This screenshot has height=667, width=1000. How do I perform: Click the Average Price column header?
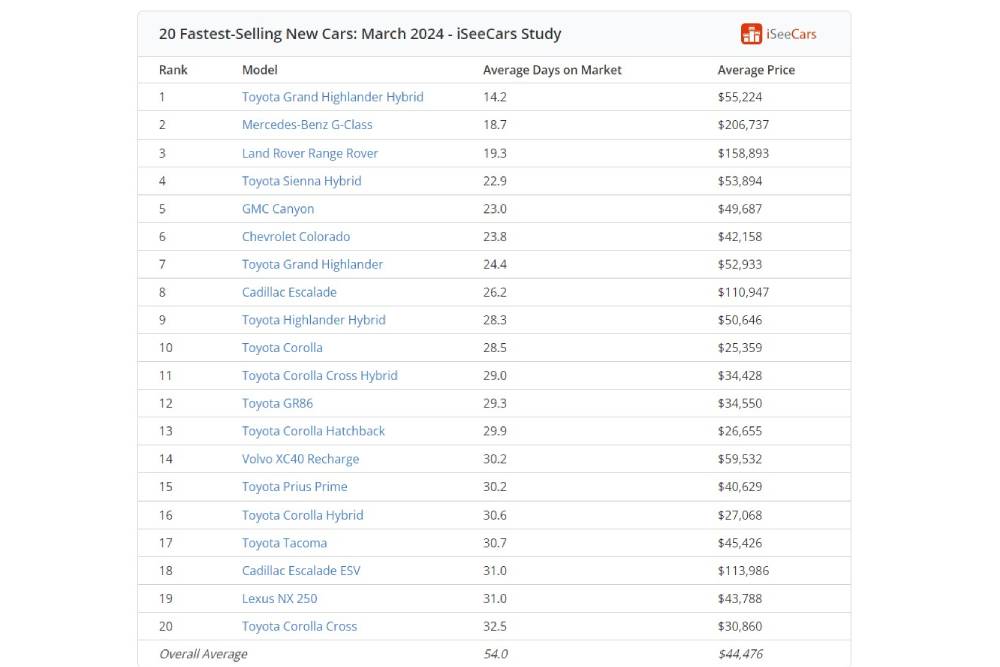pos(756,70)
